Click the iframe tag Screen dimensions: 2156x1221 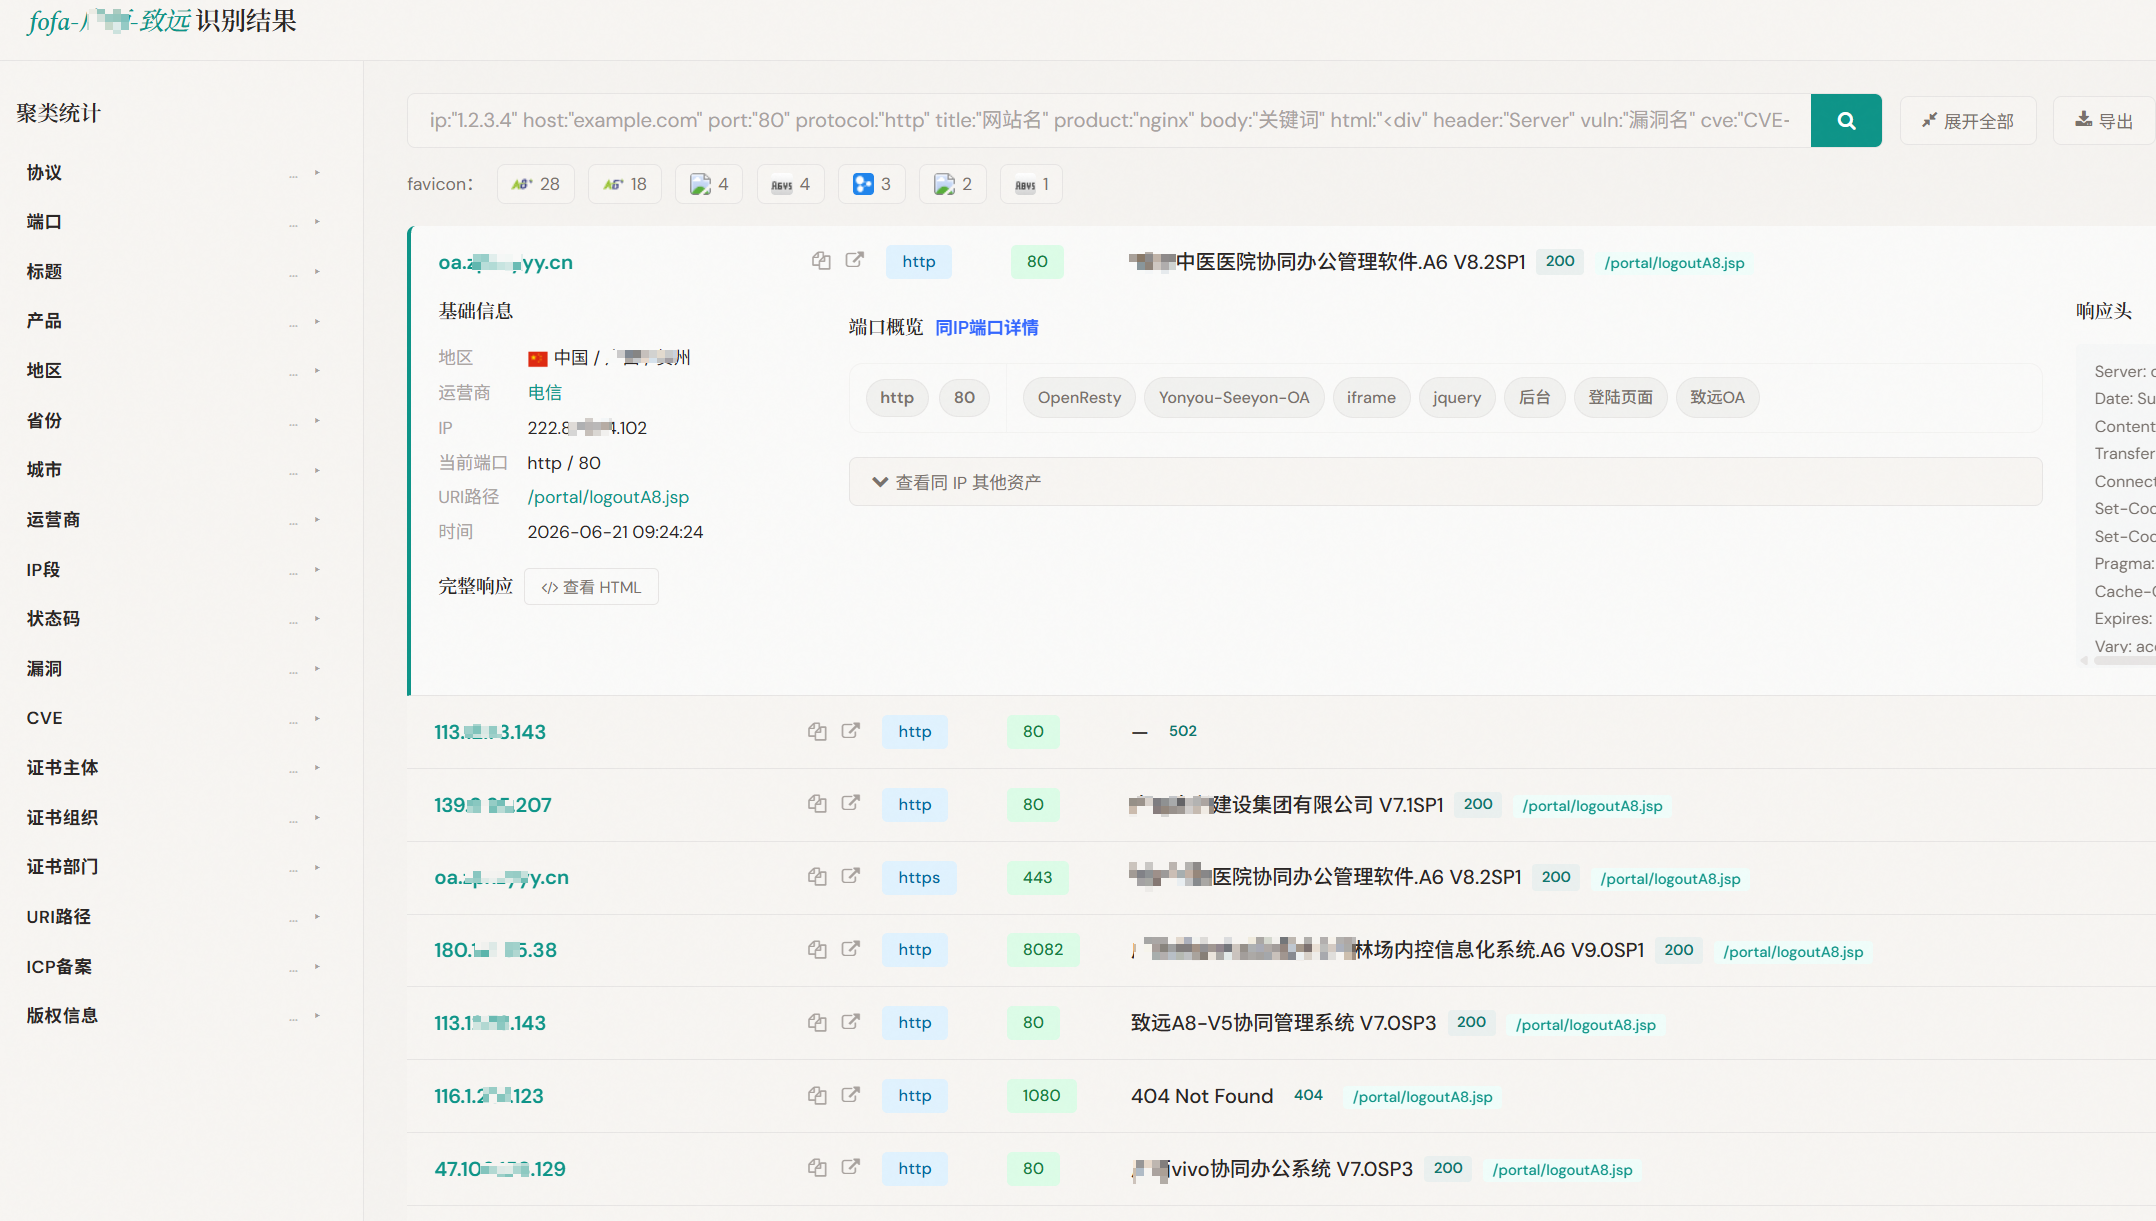tap(1371, 398)
